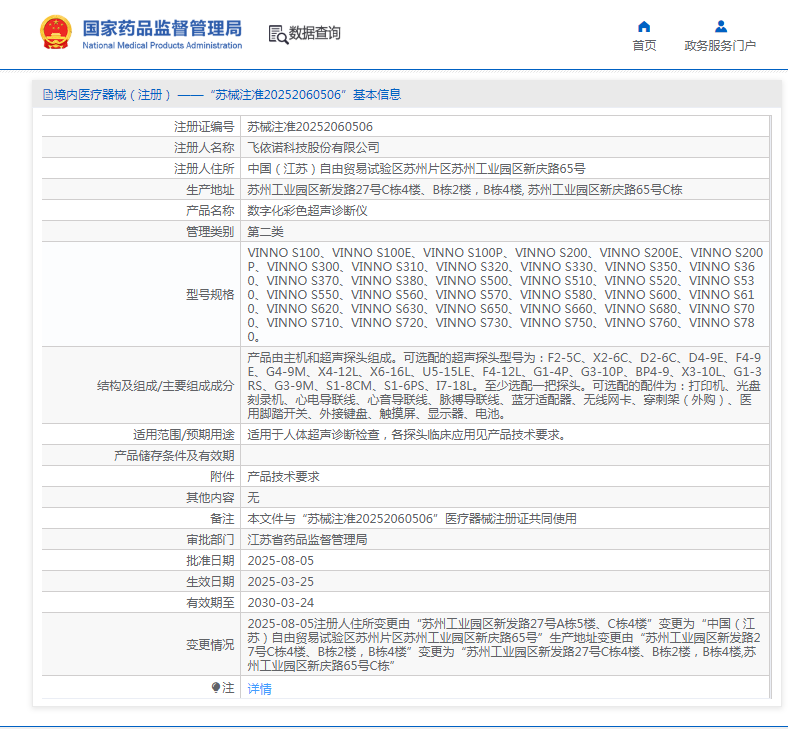Click the 国家药品监督管理局 site title
This screenshot has height=729, width=788.
click(x=160, y=27)
